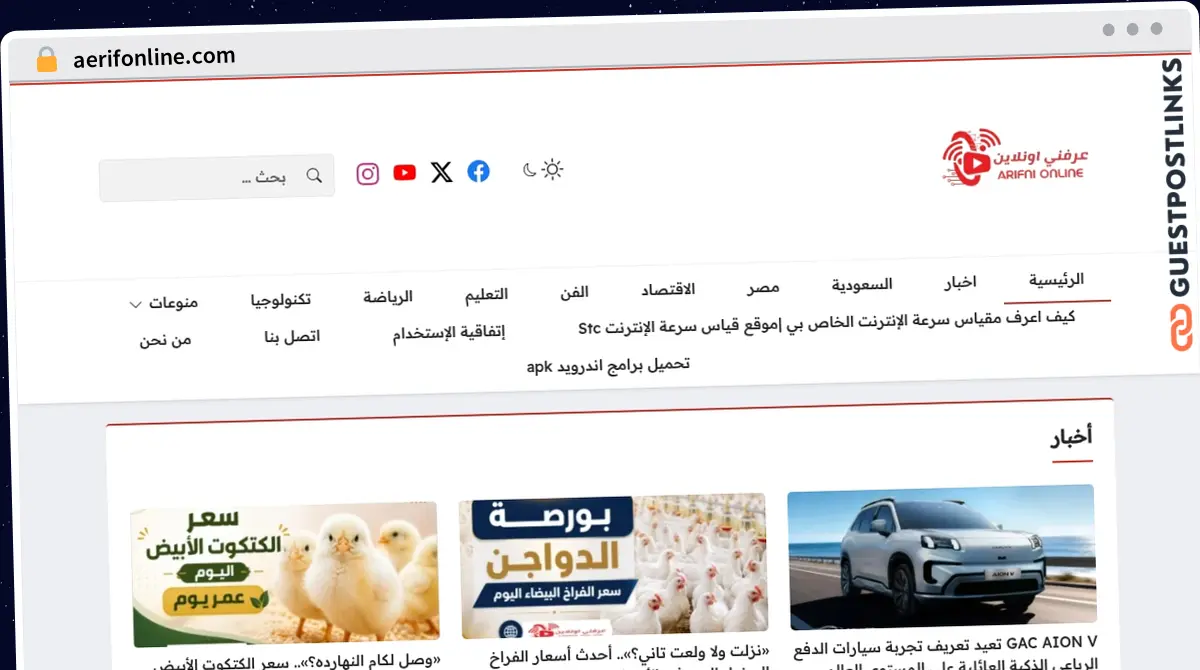Open the GAC AION V car thumbnail
The image size is (1200, 670).
click(941, 557)
